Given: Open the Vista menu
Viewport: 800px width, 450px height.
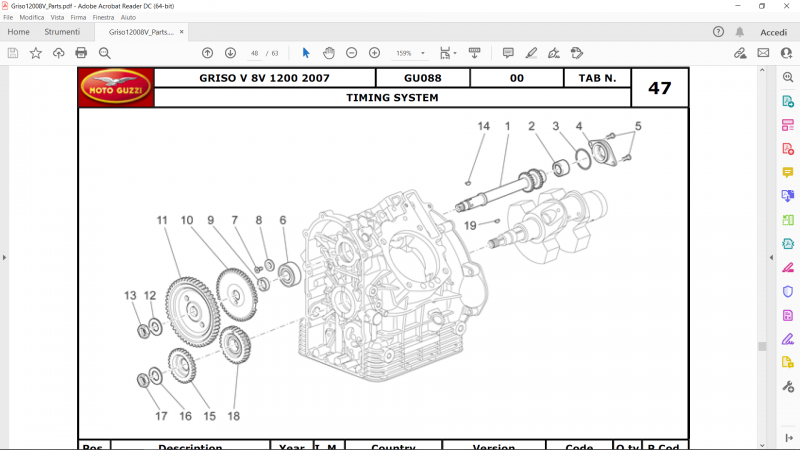Looking at the screenshot, I should click(x=57, y=17).
